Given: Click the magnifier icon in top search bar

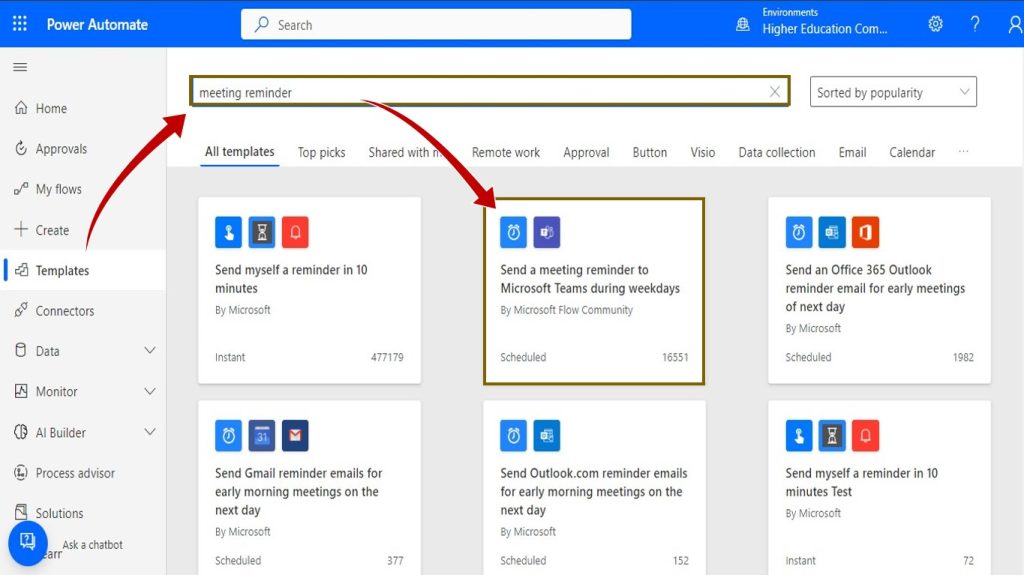Looking at the screenshot, I should click(261, 25).
